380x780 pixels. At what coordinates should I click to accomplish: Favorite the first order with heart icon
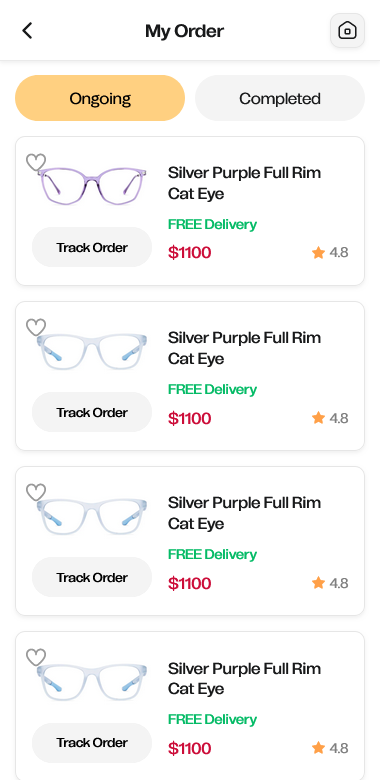coord(36,163)
